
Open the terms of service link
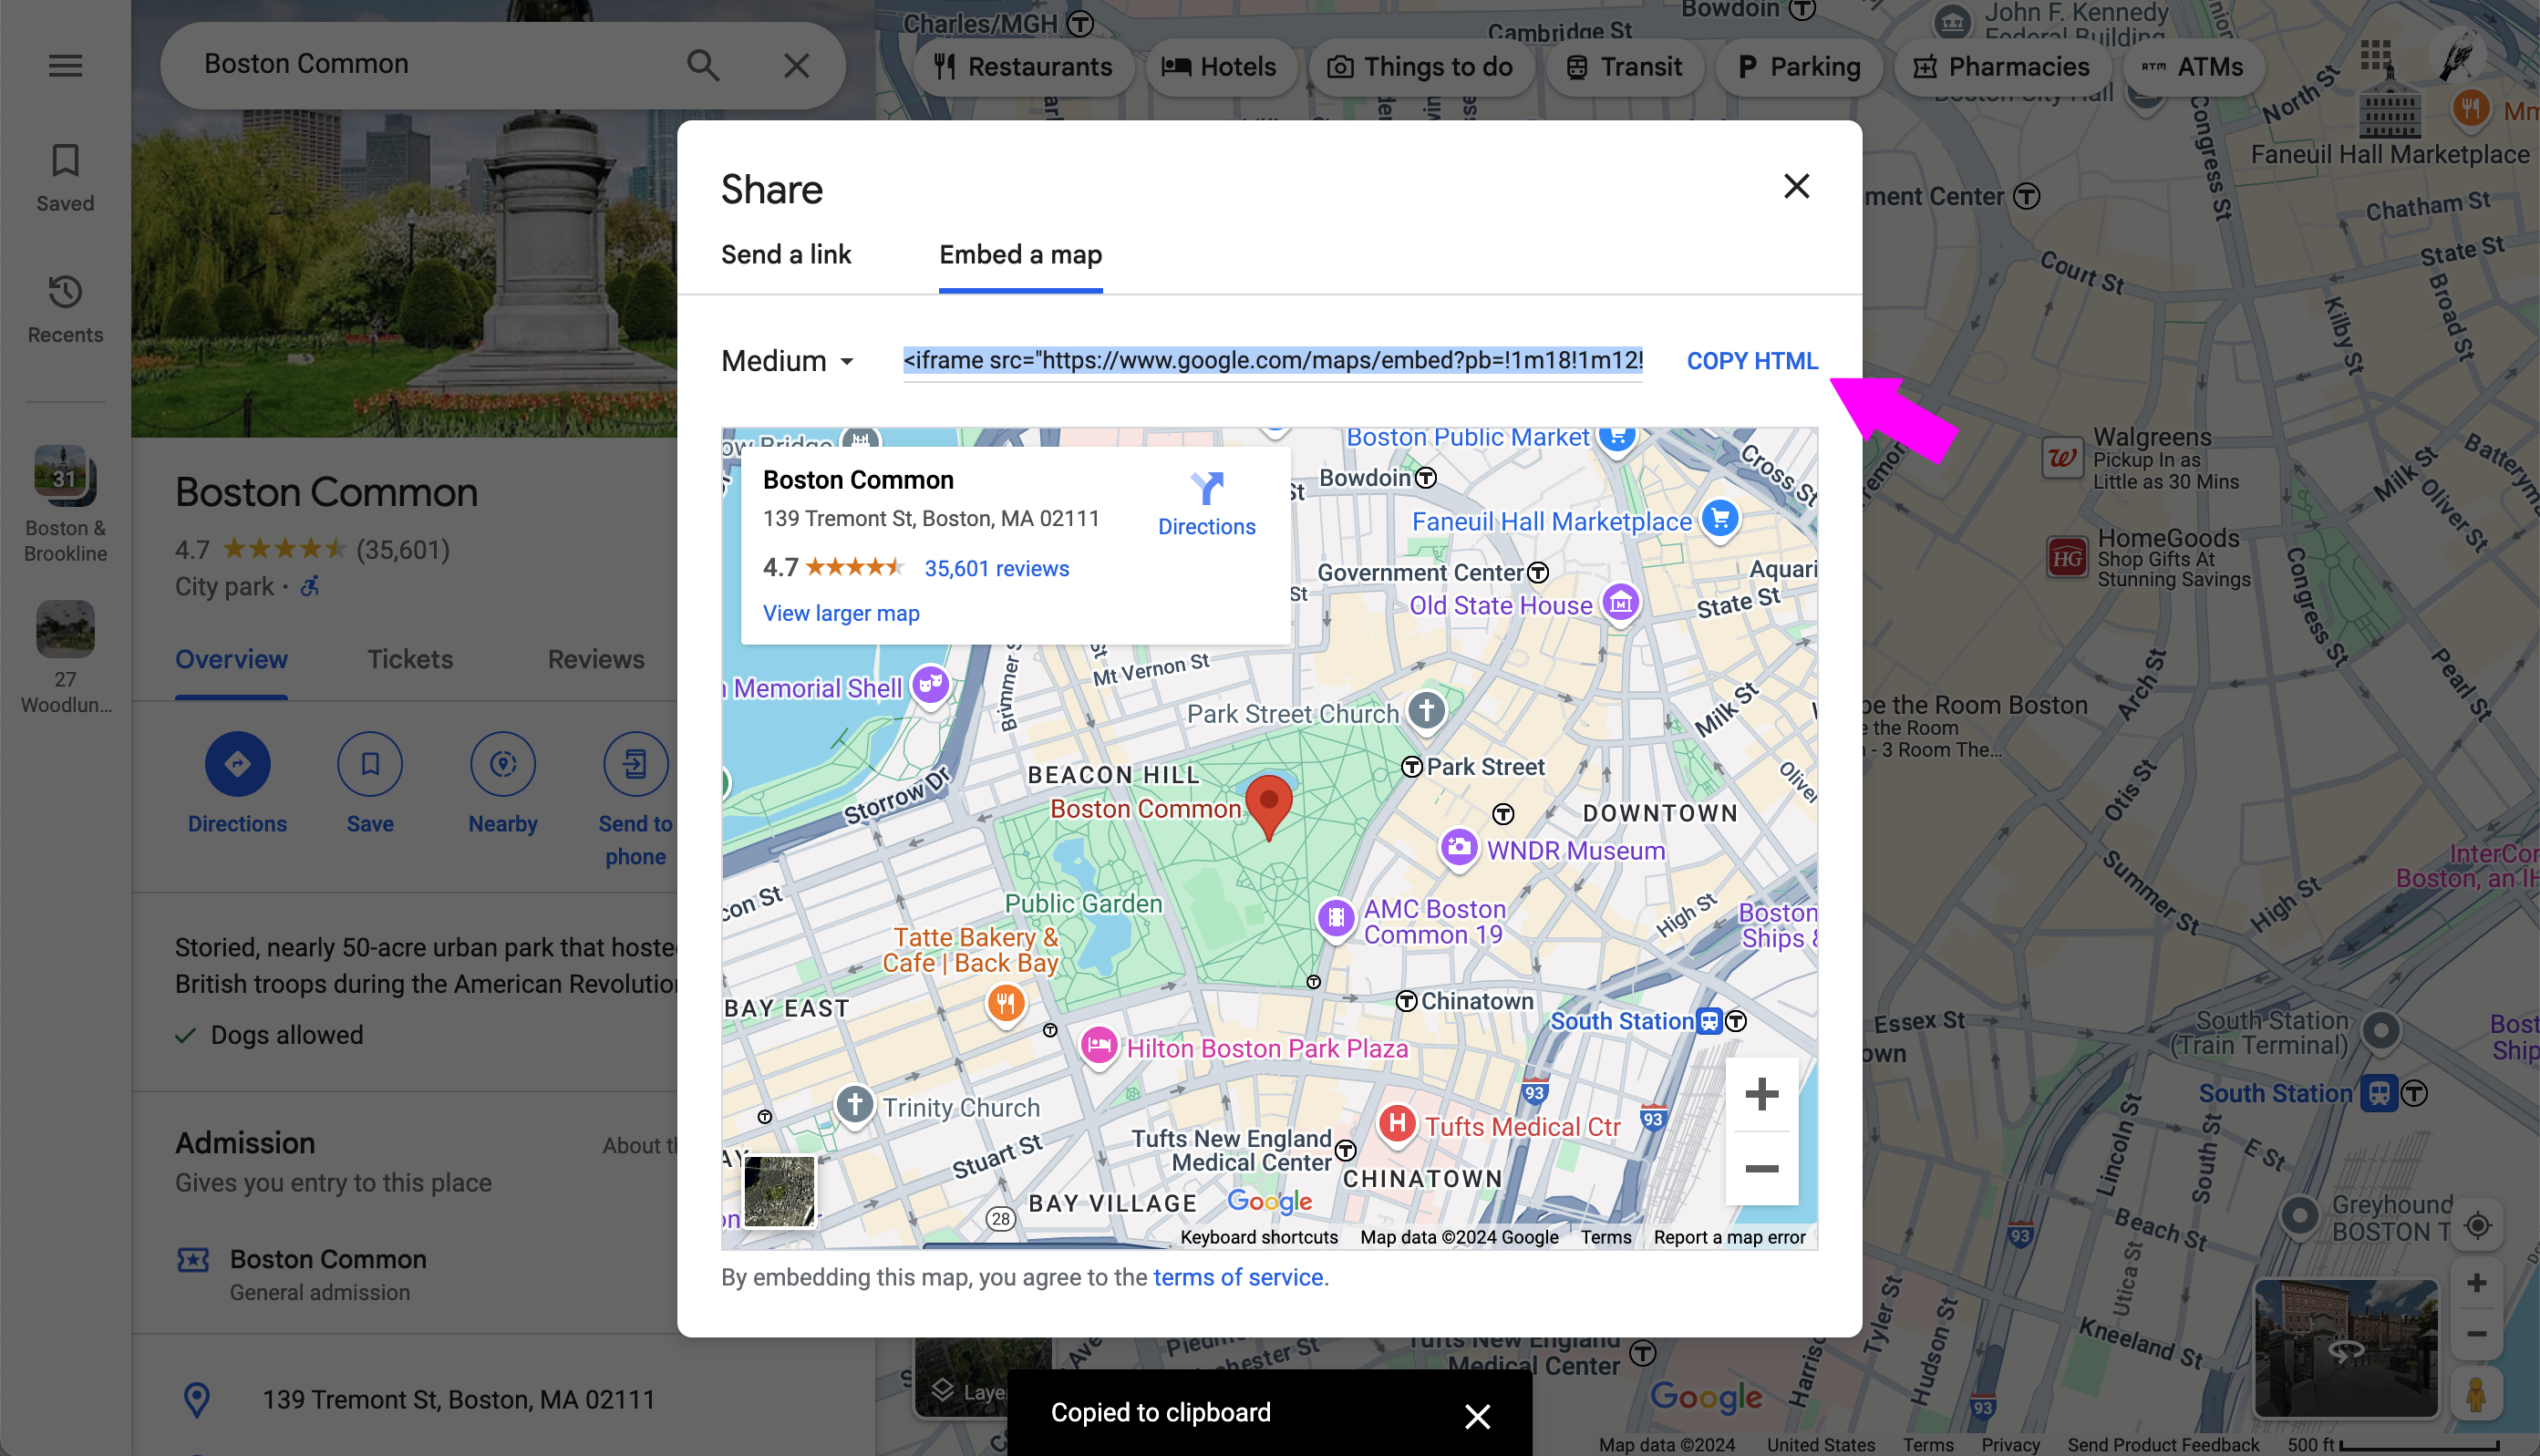1238,1278
